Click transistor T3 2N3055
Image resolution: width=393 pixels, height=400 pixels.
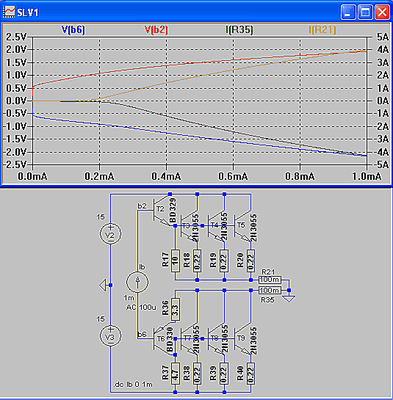(189, 227)
